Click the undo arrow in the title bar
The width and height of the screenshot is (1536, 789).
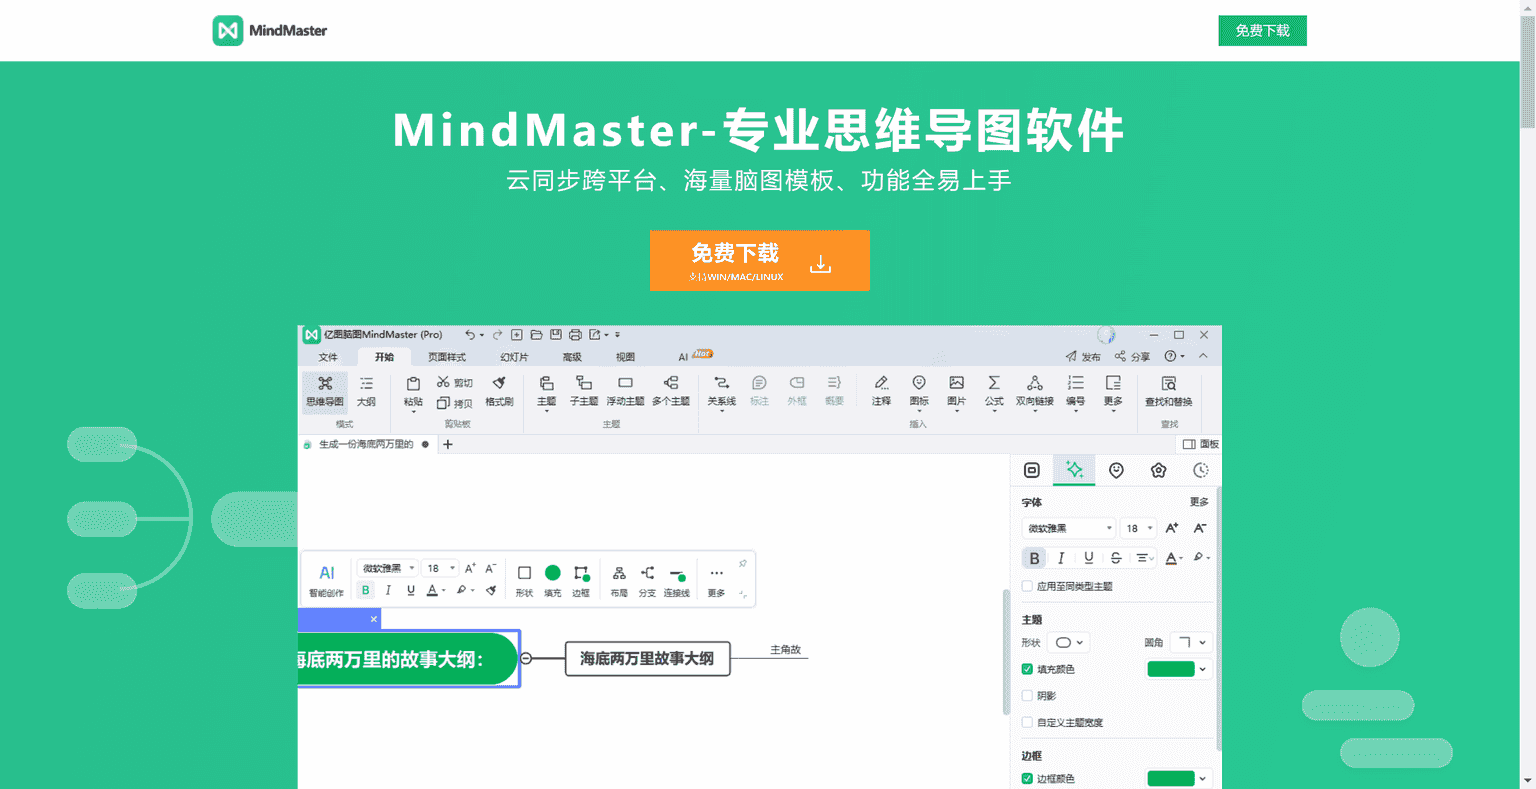470,335
